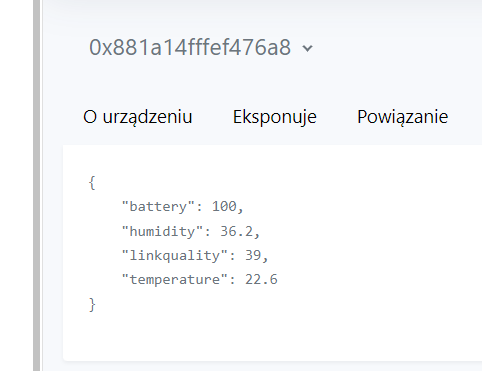Click the battery value 100
The height and width of the screenshot is (371, 482).
point(224,206)
